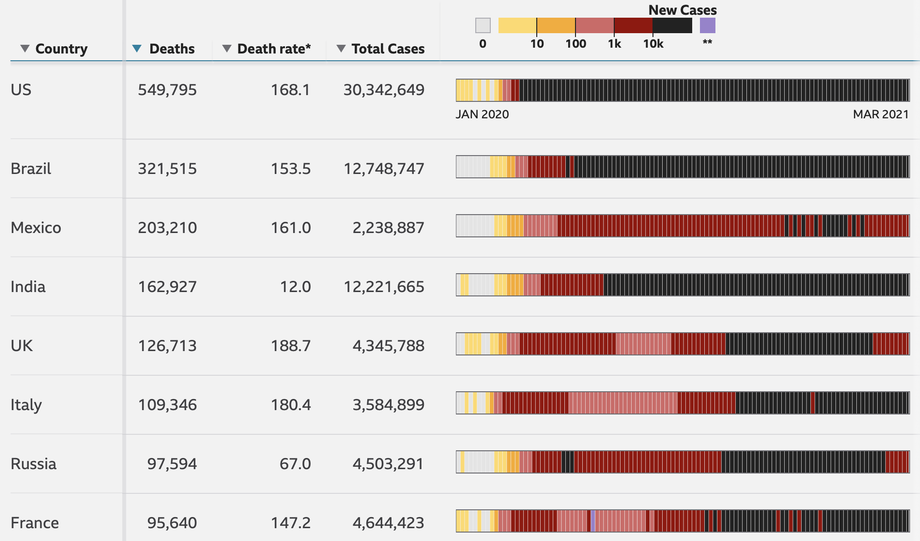Click the JAN 2020 timeline label
Viewport: 920px width, 541px height.
pos(482,114)
